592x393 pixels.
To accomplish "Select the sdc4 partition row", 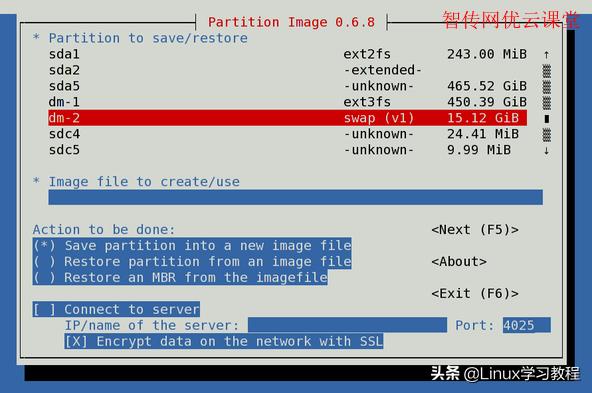I will pyautogui.click(x=288, y=134).
